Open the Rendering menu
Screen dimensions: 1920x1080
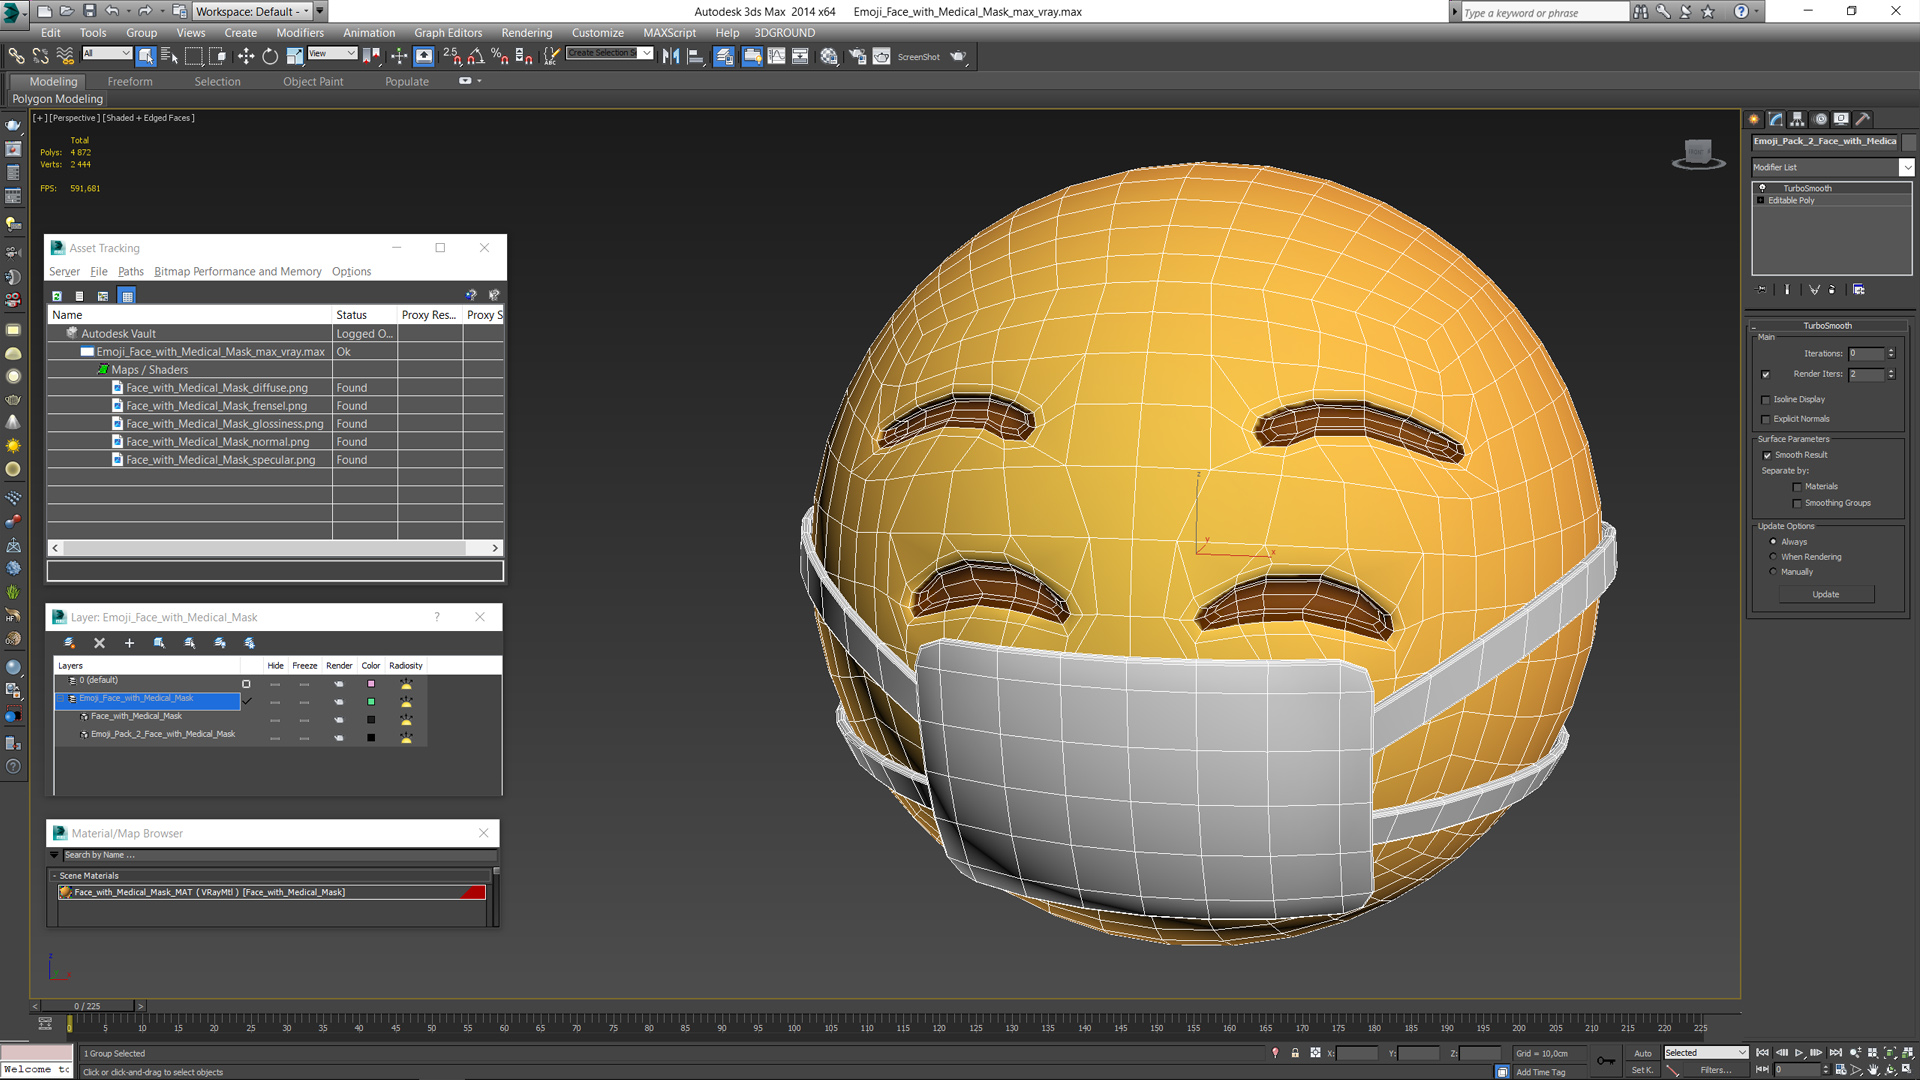point(527,33)
